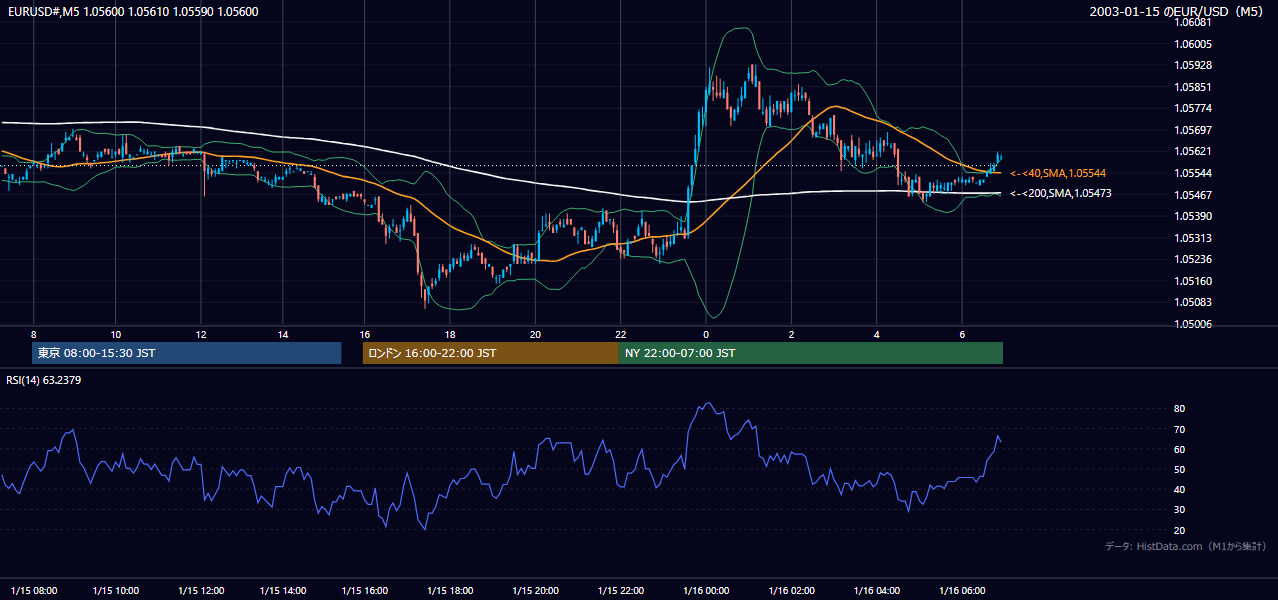Image resolution: width=1278 pixels, height=600 pixels.
Task: Click price level 1.05390 on the axis
Action: pyautogui.click(x=1194, y=216)
